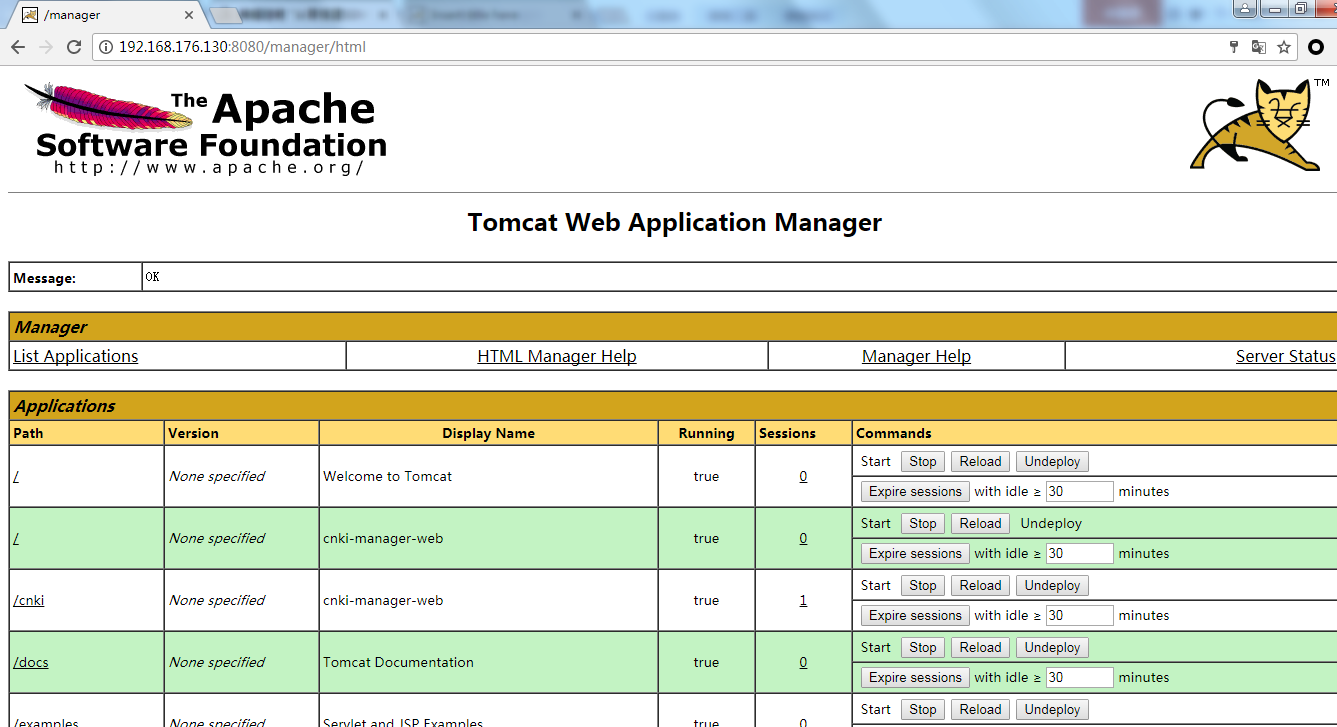Viewport: 1337px width, 727px height.
Task: Bookmark this page with the star icon
Action: pos(1284,47)
